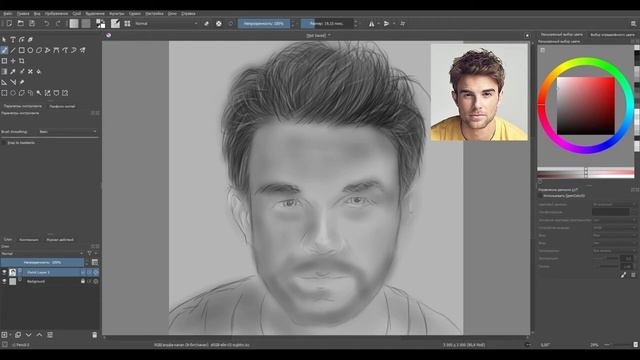
Task: Adjust the layer opacity slider
Action: (x=42, y=262)
